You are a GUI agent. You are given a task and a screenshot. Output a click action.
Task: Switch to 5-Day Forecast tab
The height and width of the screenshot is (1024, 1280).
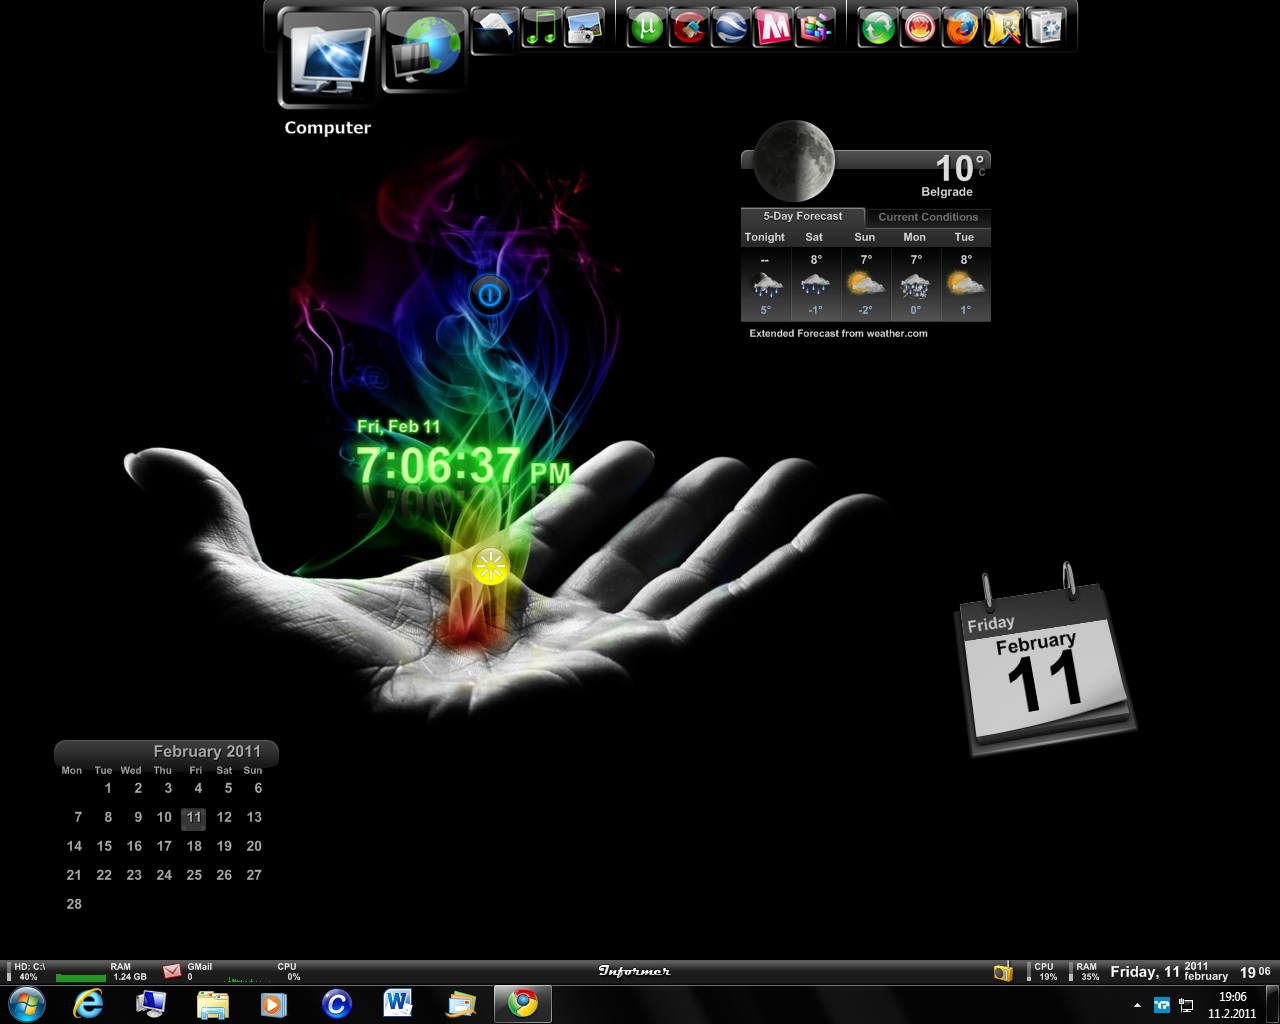(802, 216)
